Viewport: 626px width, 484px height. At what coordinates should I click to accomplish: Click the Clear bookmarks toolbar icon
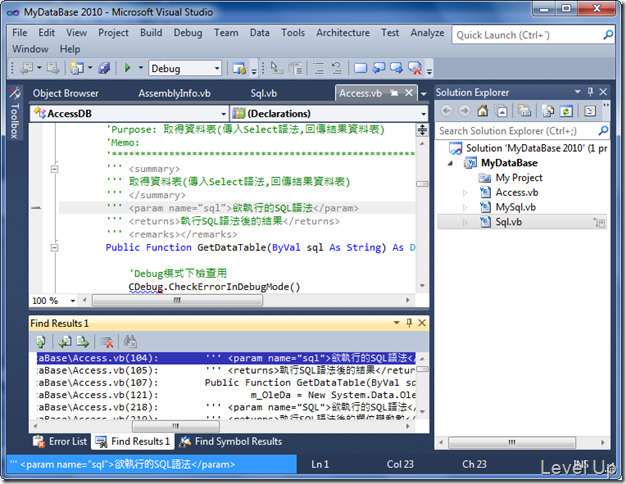tap(415, 68)
